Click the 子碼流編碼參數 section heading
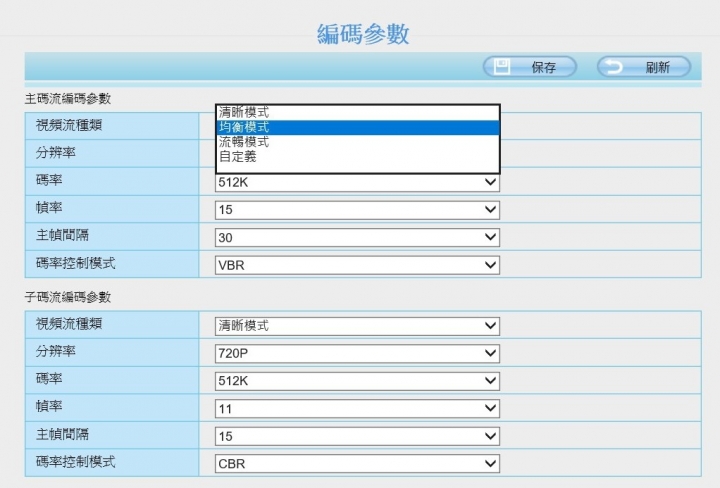The height and width of the screenshot is (488, 720). point(68,297)
